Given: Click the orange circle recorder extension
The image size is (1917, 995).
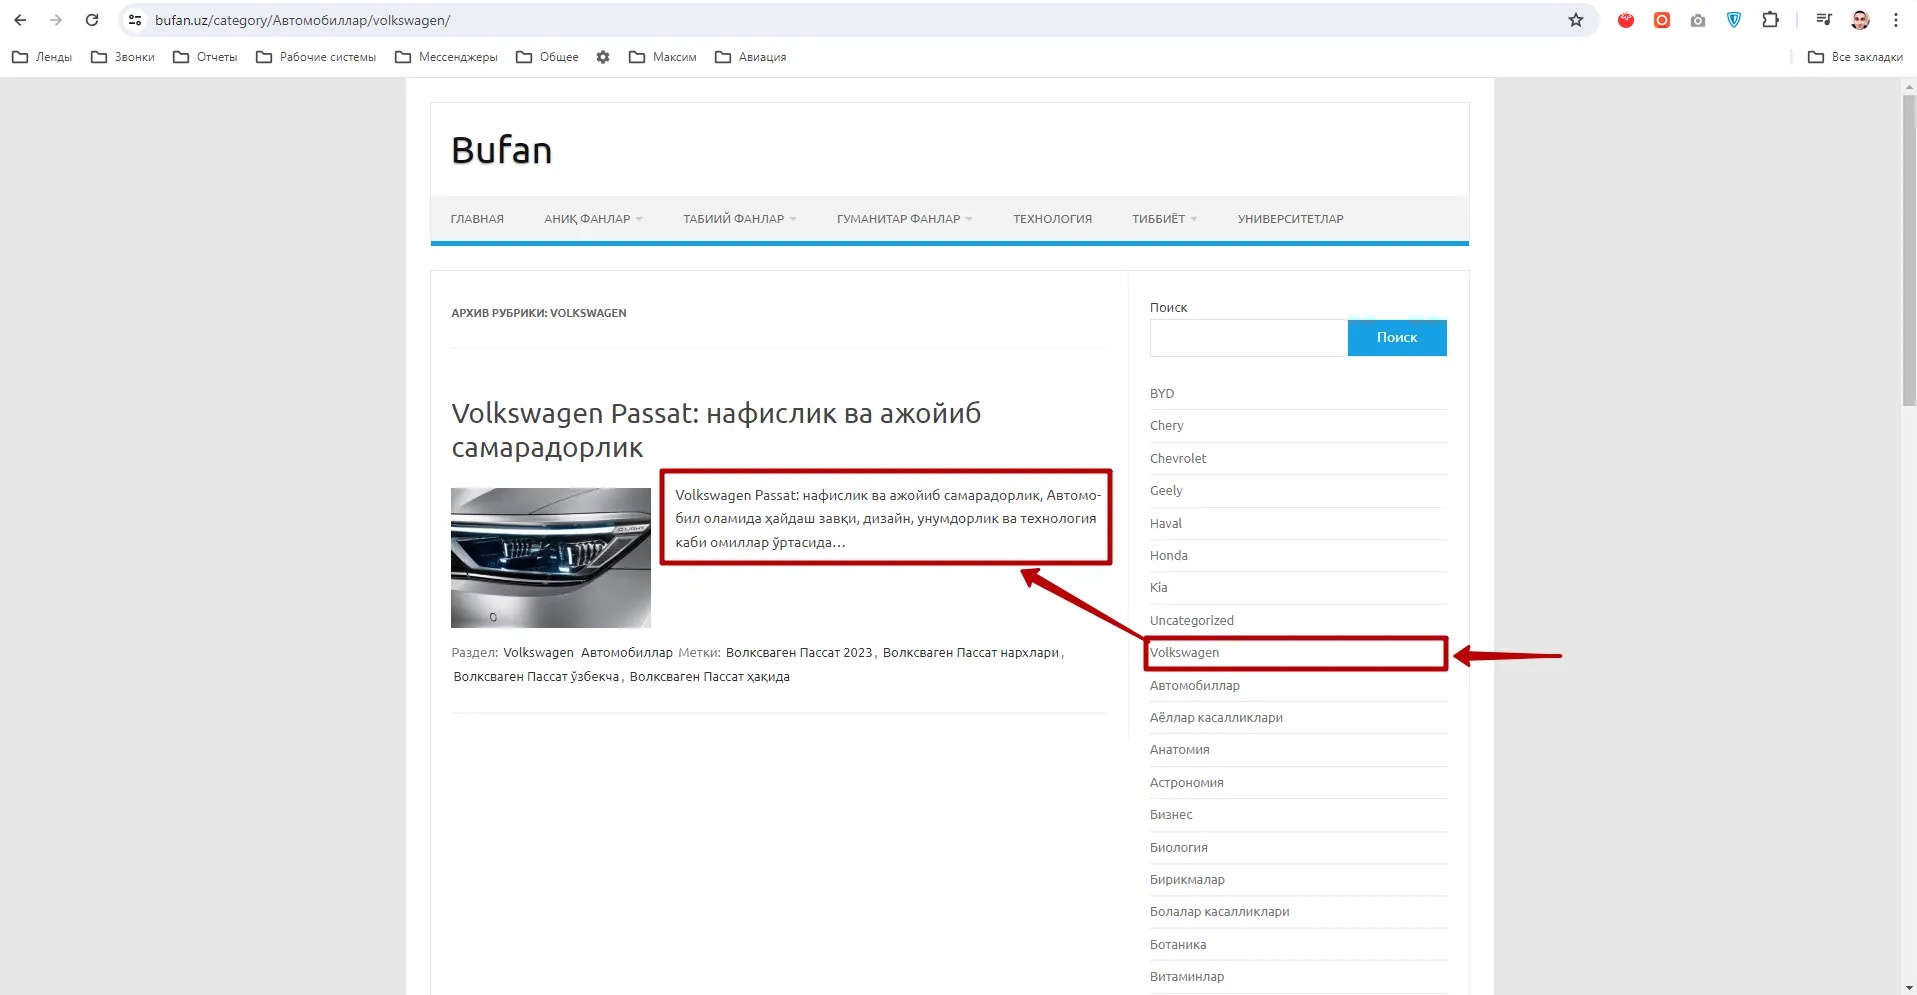Looking at the screenshot, I should click(1662, 20).
